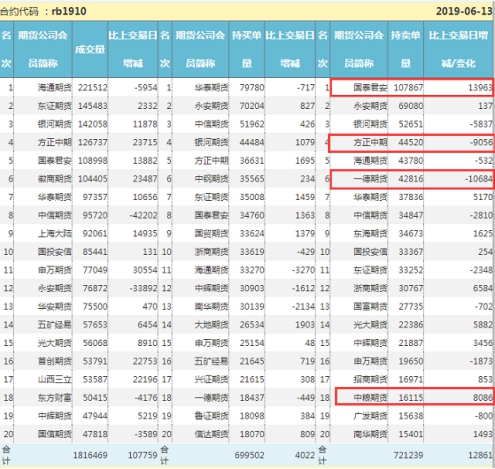Click the volume change value 30554
This screenshot has height=469, width=495.
point(145,270)
